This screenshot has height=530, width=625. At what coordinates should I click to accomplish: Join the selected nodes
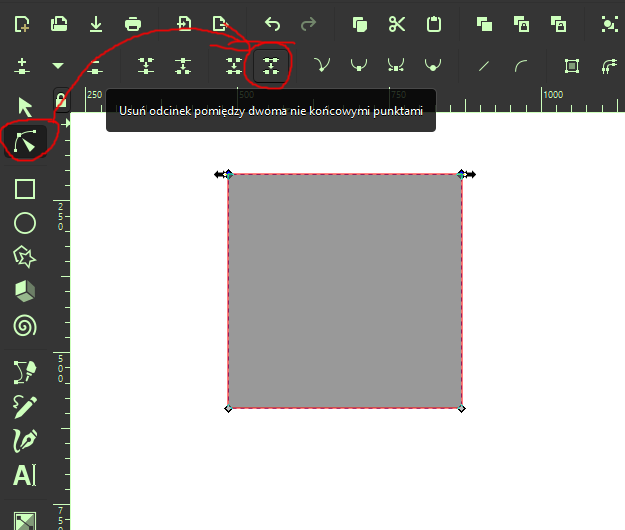tap(146, 66)
